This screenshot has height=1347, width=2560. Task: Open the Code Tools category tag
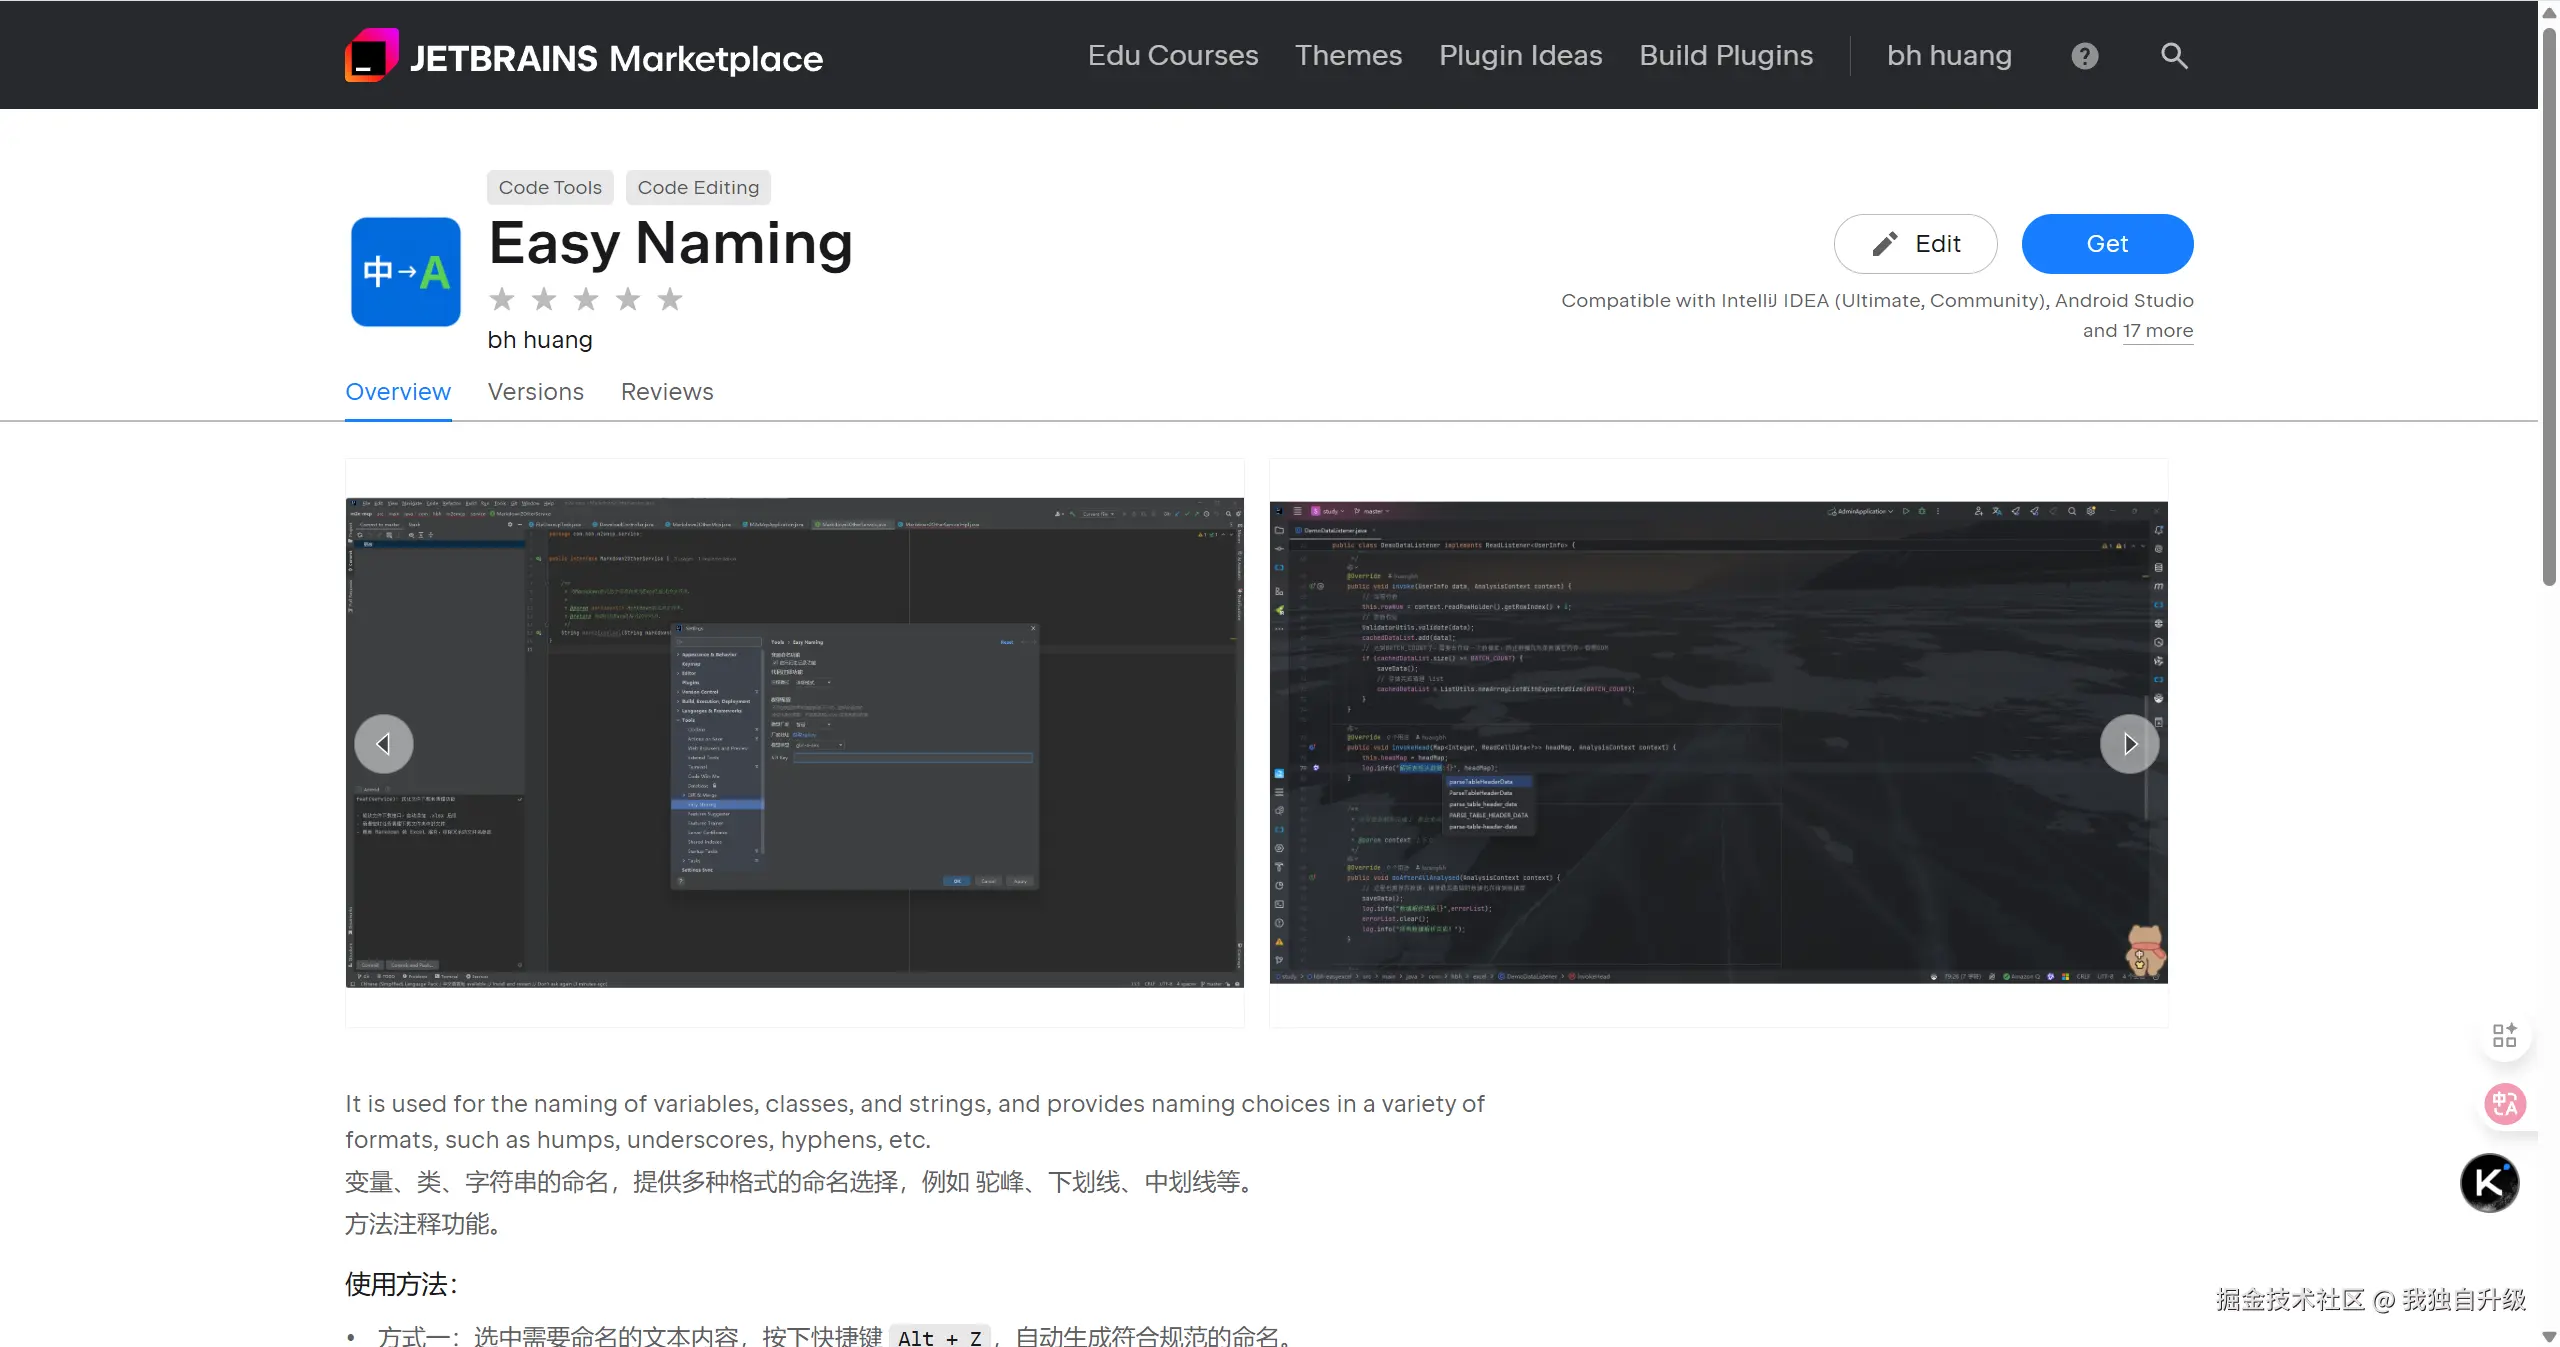(550, 188)
